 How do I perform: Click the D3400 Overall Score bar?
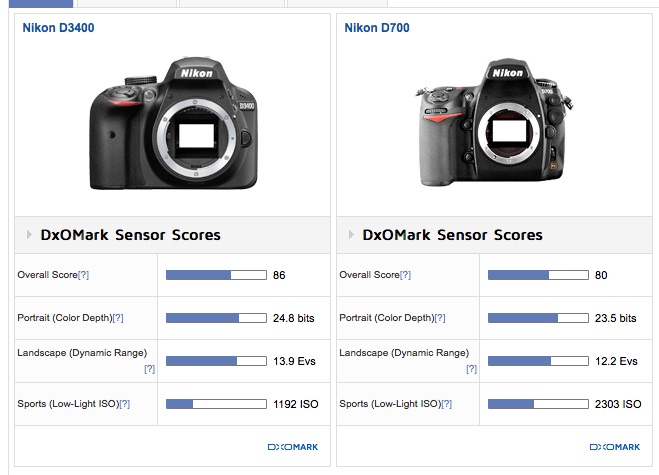tap(216, 275)
